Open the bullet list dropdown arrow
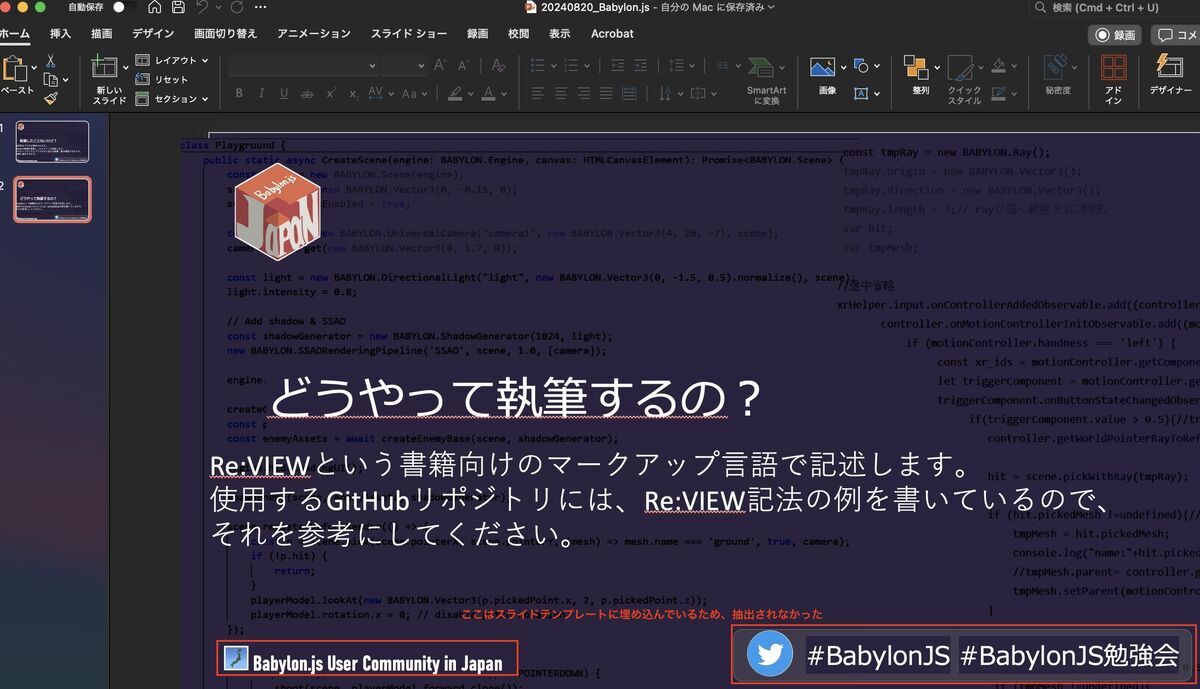 (x=553, y=65)
